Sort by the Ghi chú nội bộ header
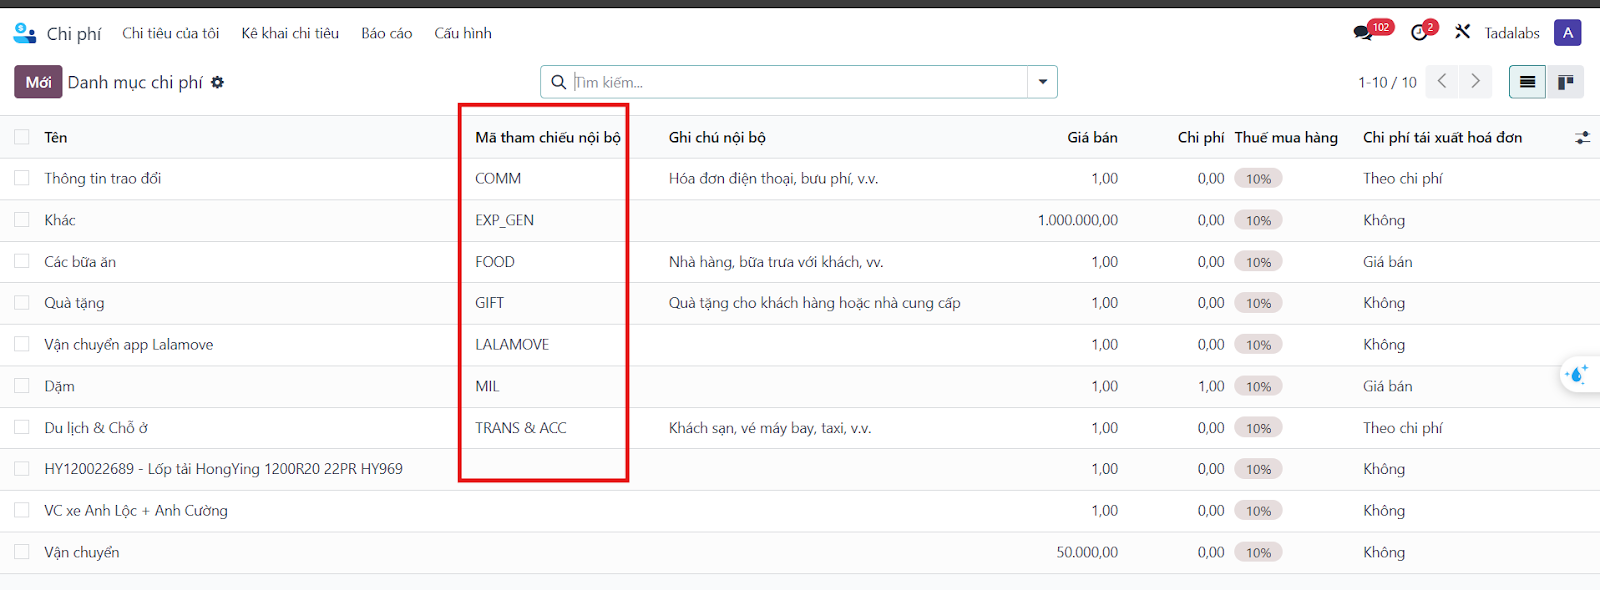1600x590 pixels. pos(717,137)
